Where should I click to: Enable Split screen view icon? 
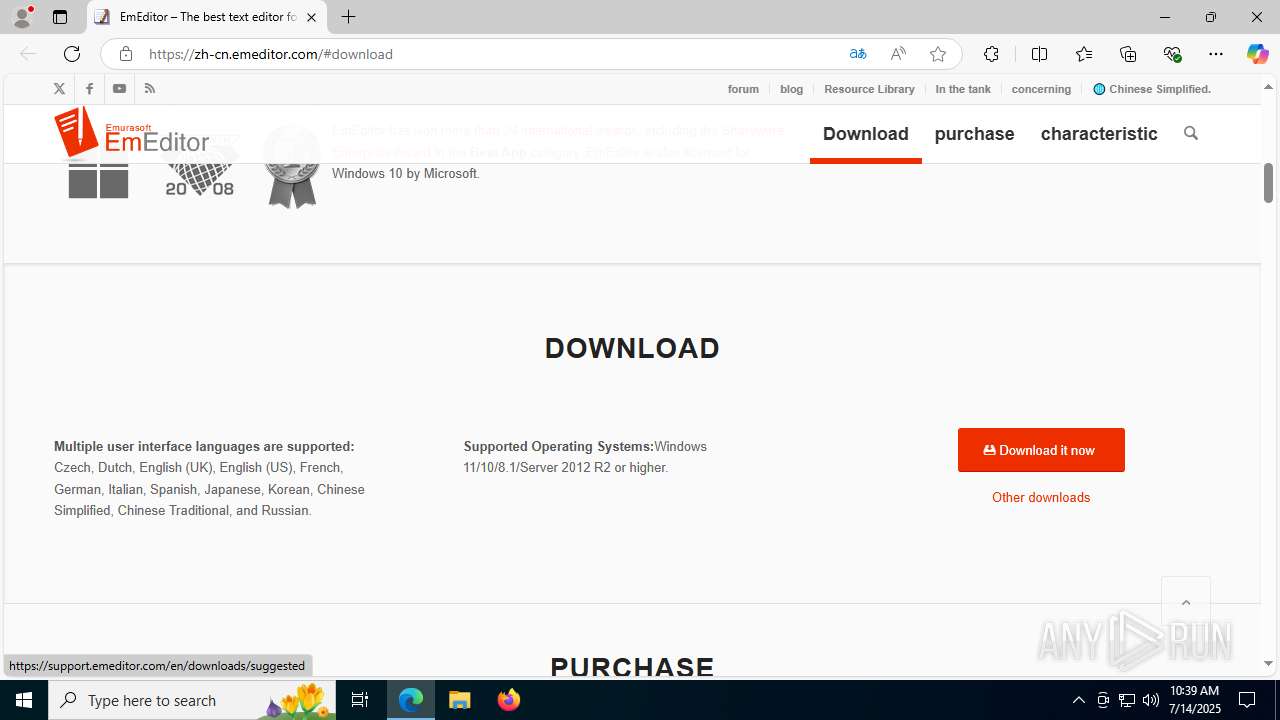coord(1039,54)
